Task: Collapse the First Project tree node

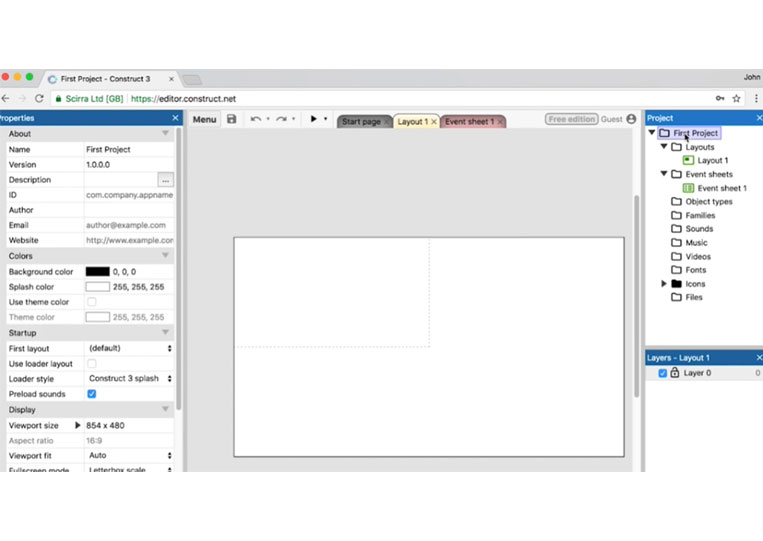Action: (x=652, y=132)
